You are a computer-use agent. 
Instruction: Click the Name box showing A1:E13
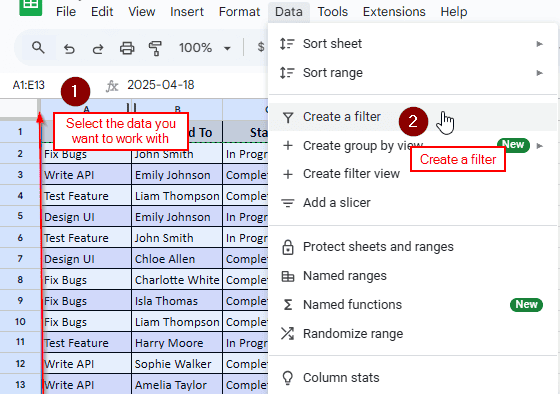coord(29,85)
